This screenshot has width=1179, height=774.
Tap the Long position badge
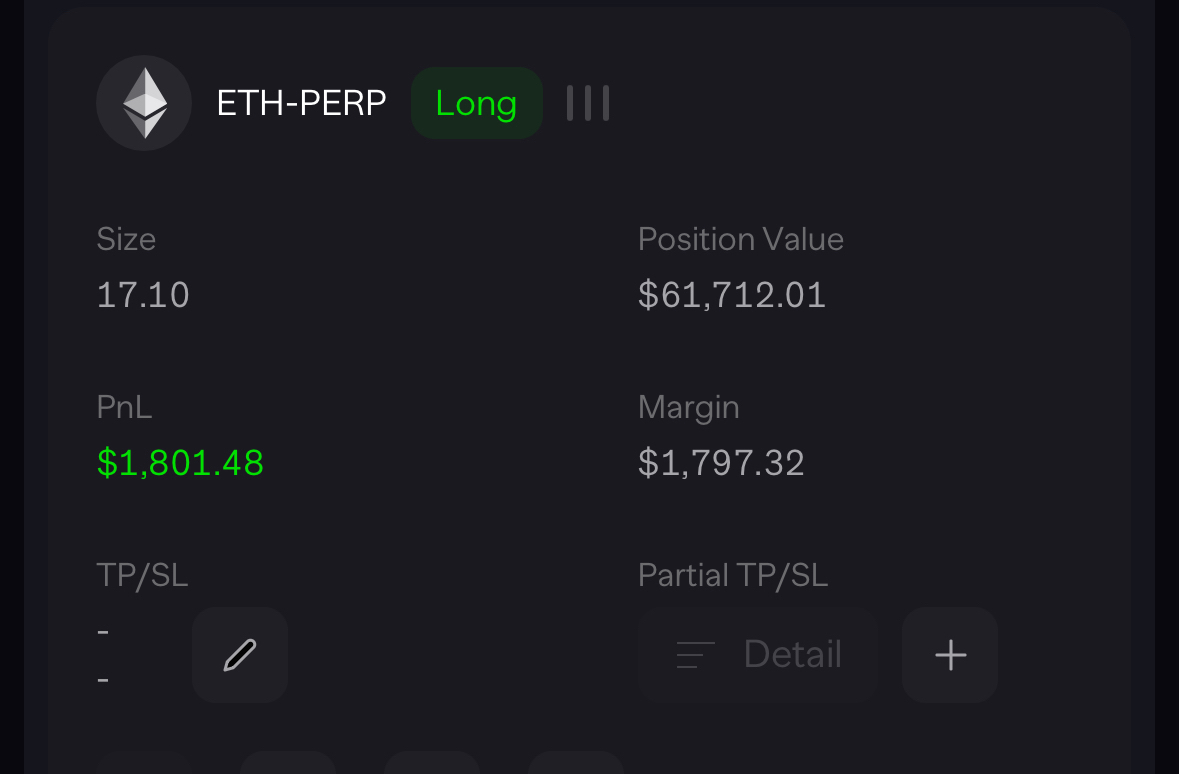tap(477, 103)
